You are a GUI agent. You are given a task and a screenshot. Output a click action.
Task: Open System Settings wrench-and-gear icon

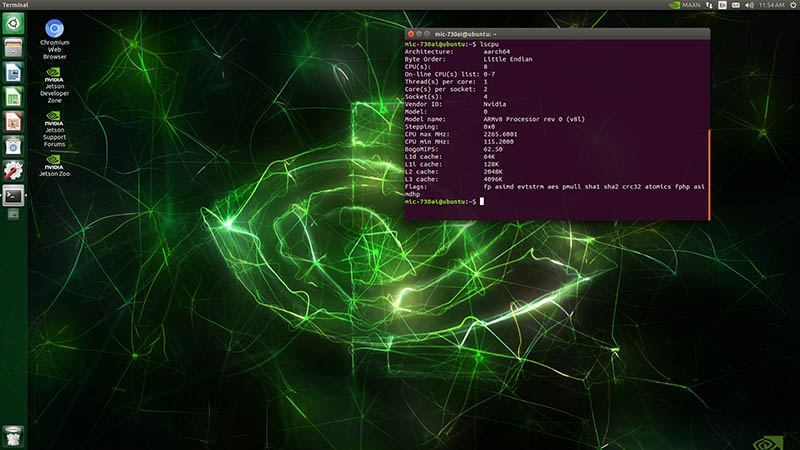(x=13, y=170)
